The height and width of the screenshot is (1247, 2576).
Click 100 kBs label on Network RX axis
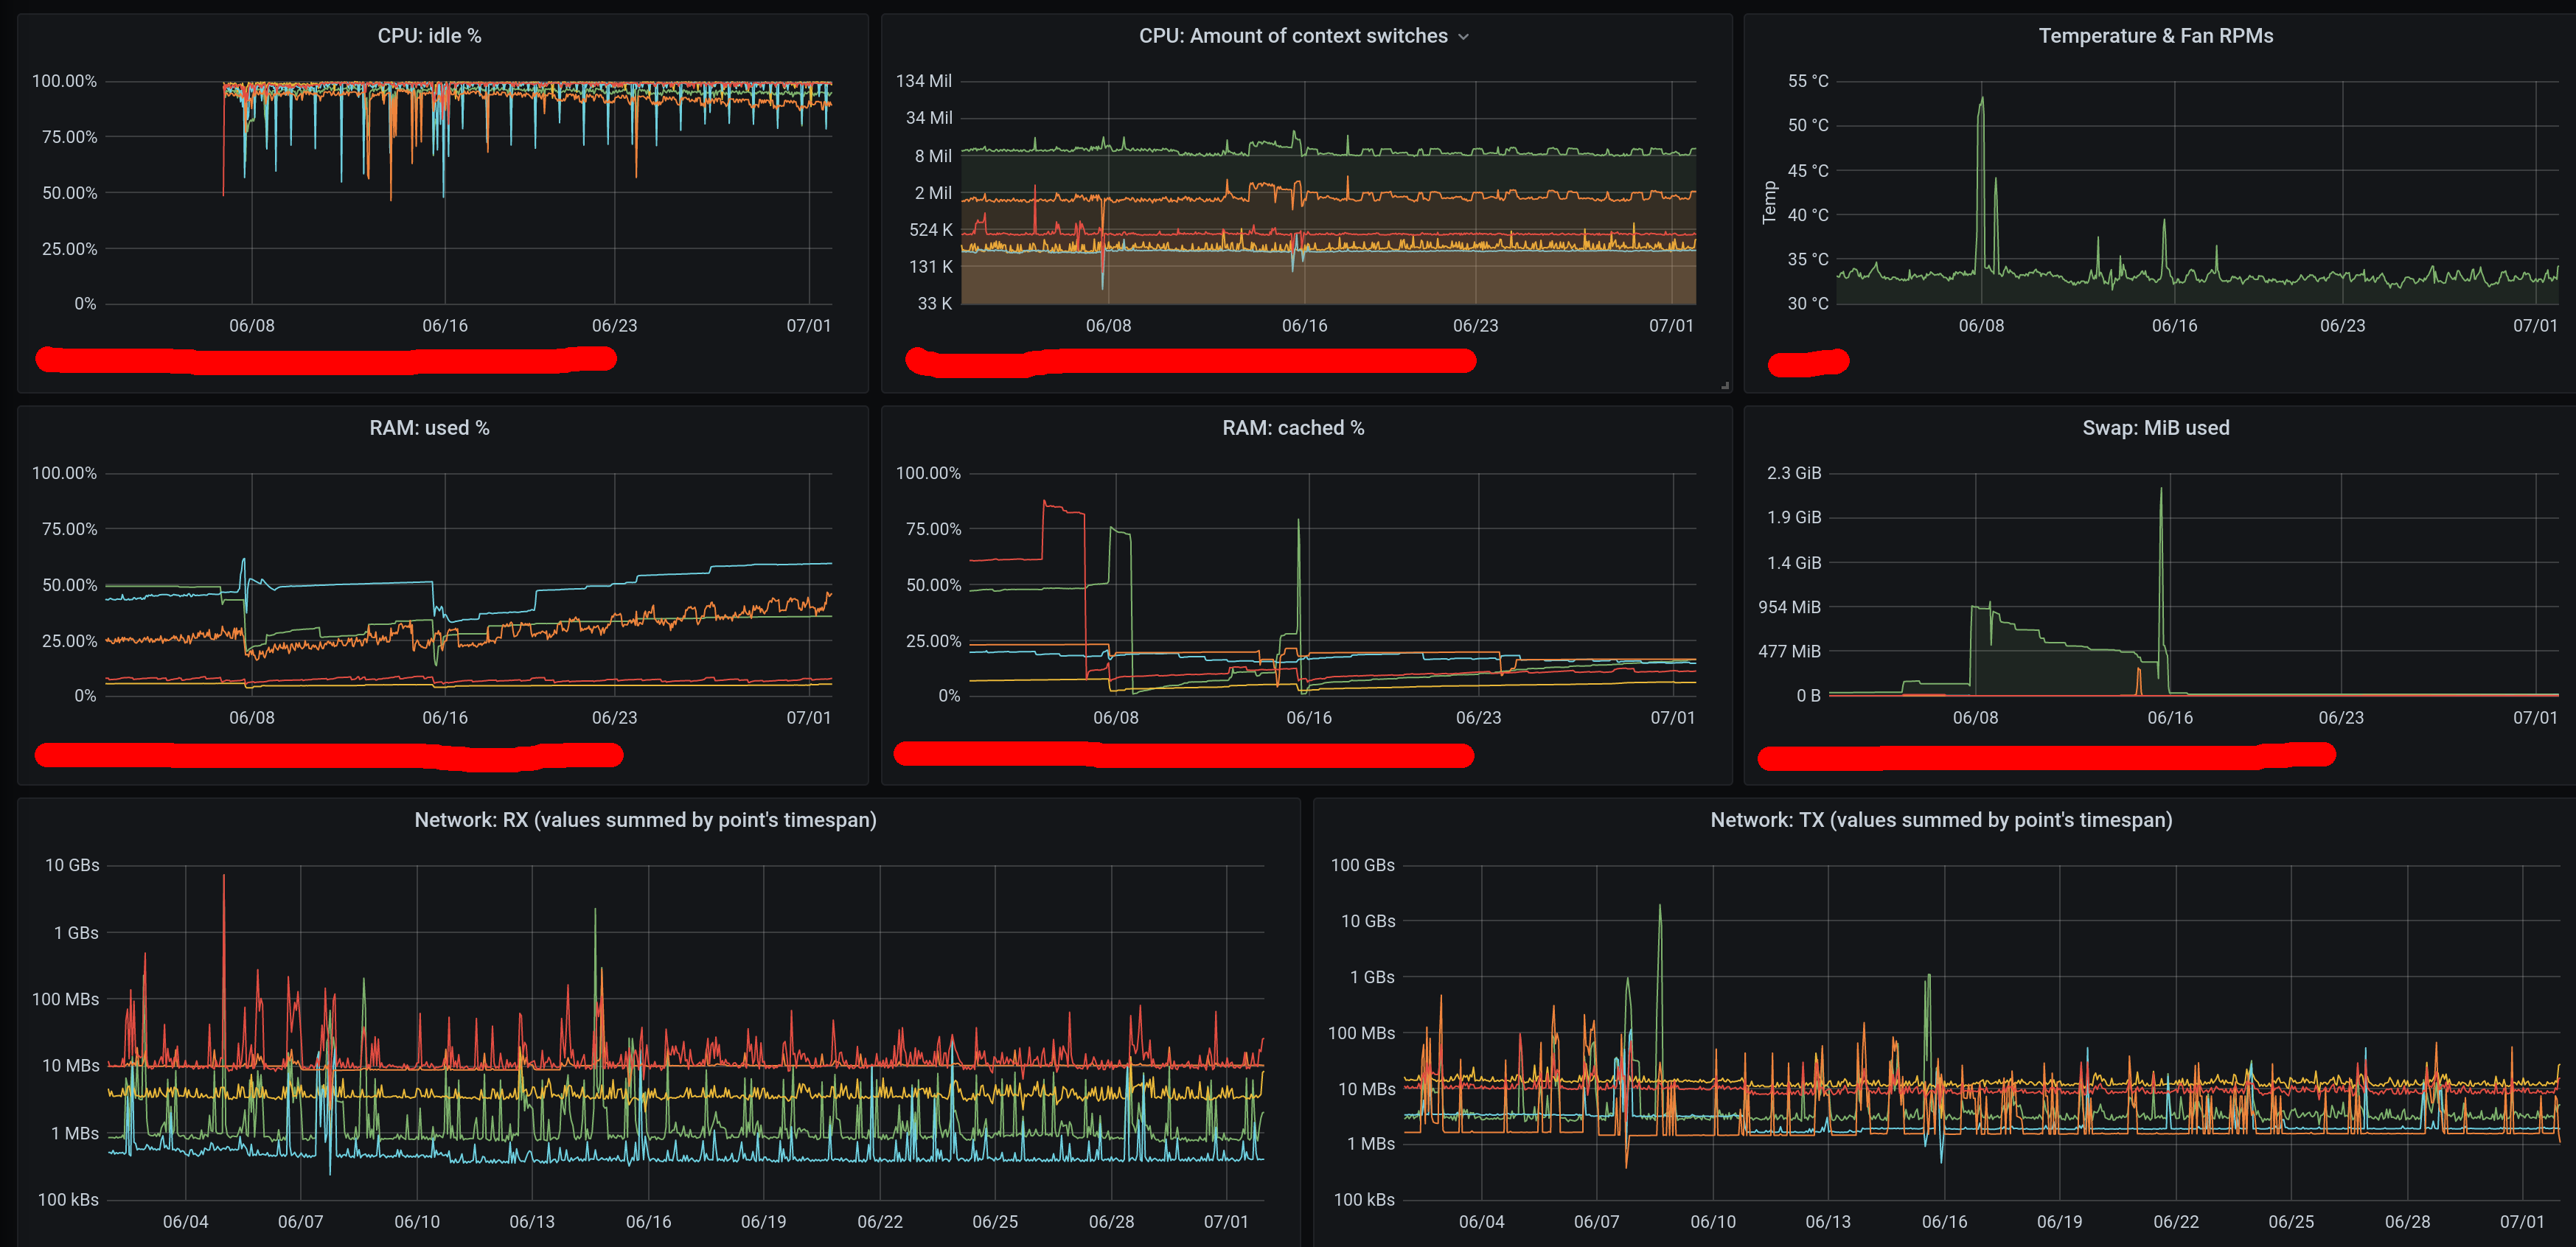(68, 1200)
